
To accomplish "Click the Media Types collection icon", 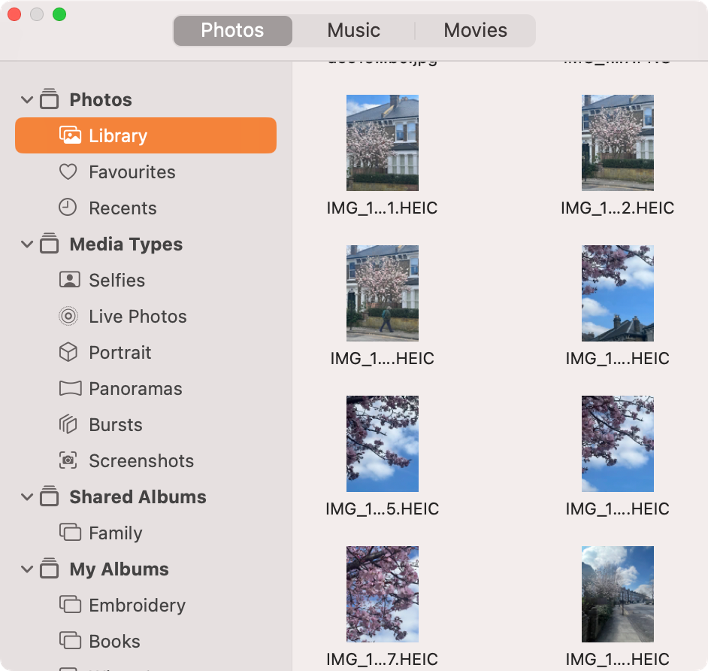I will pos(49,243).
